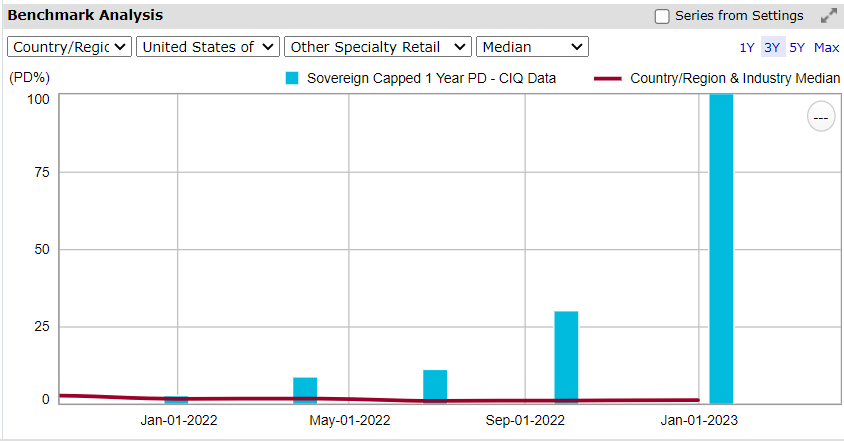Click the dark red median legend line marker
Image resolution: width=844 pixels, height=441 pixels.
(608, 78)
